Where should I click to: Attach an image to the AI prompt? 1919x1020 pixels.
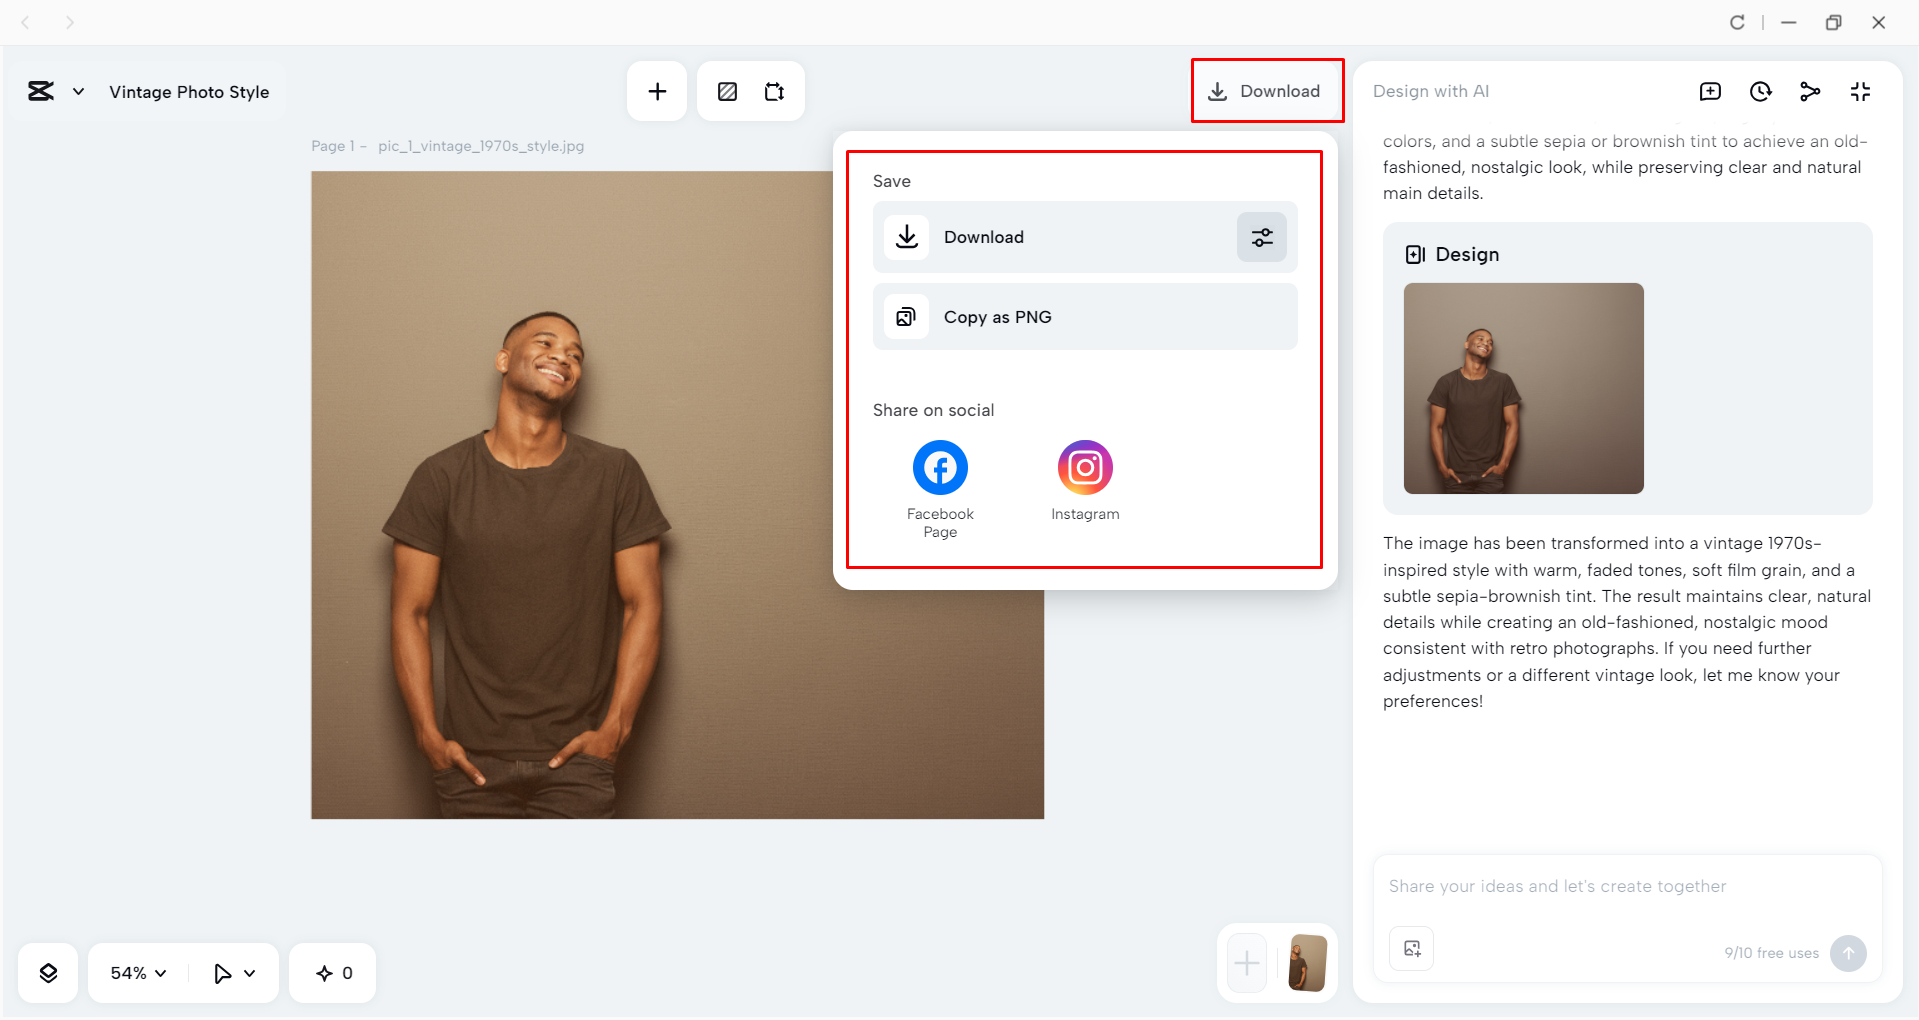click(x=1412, y=948)
